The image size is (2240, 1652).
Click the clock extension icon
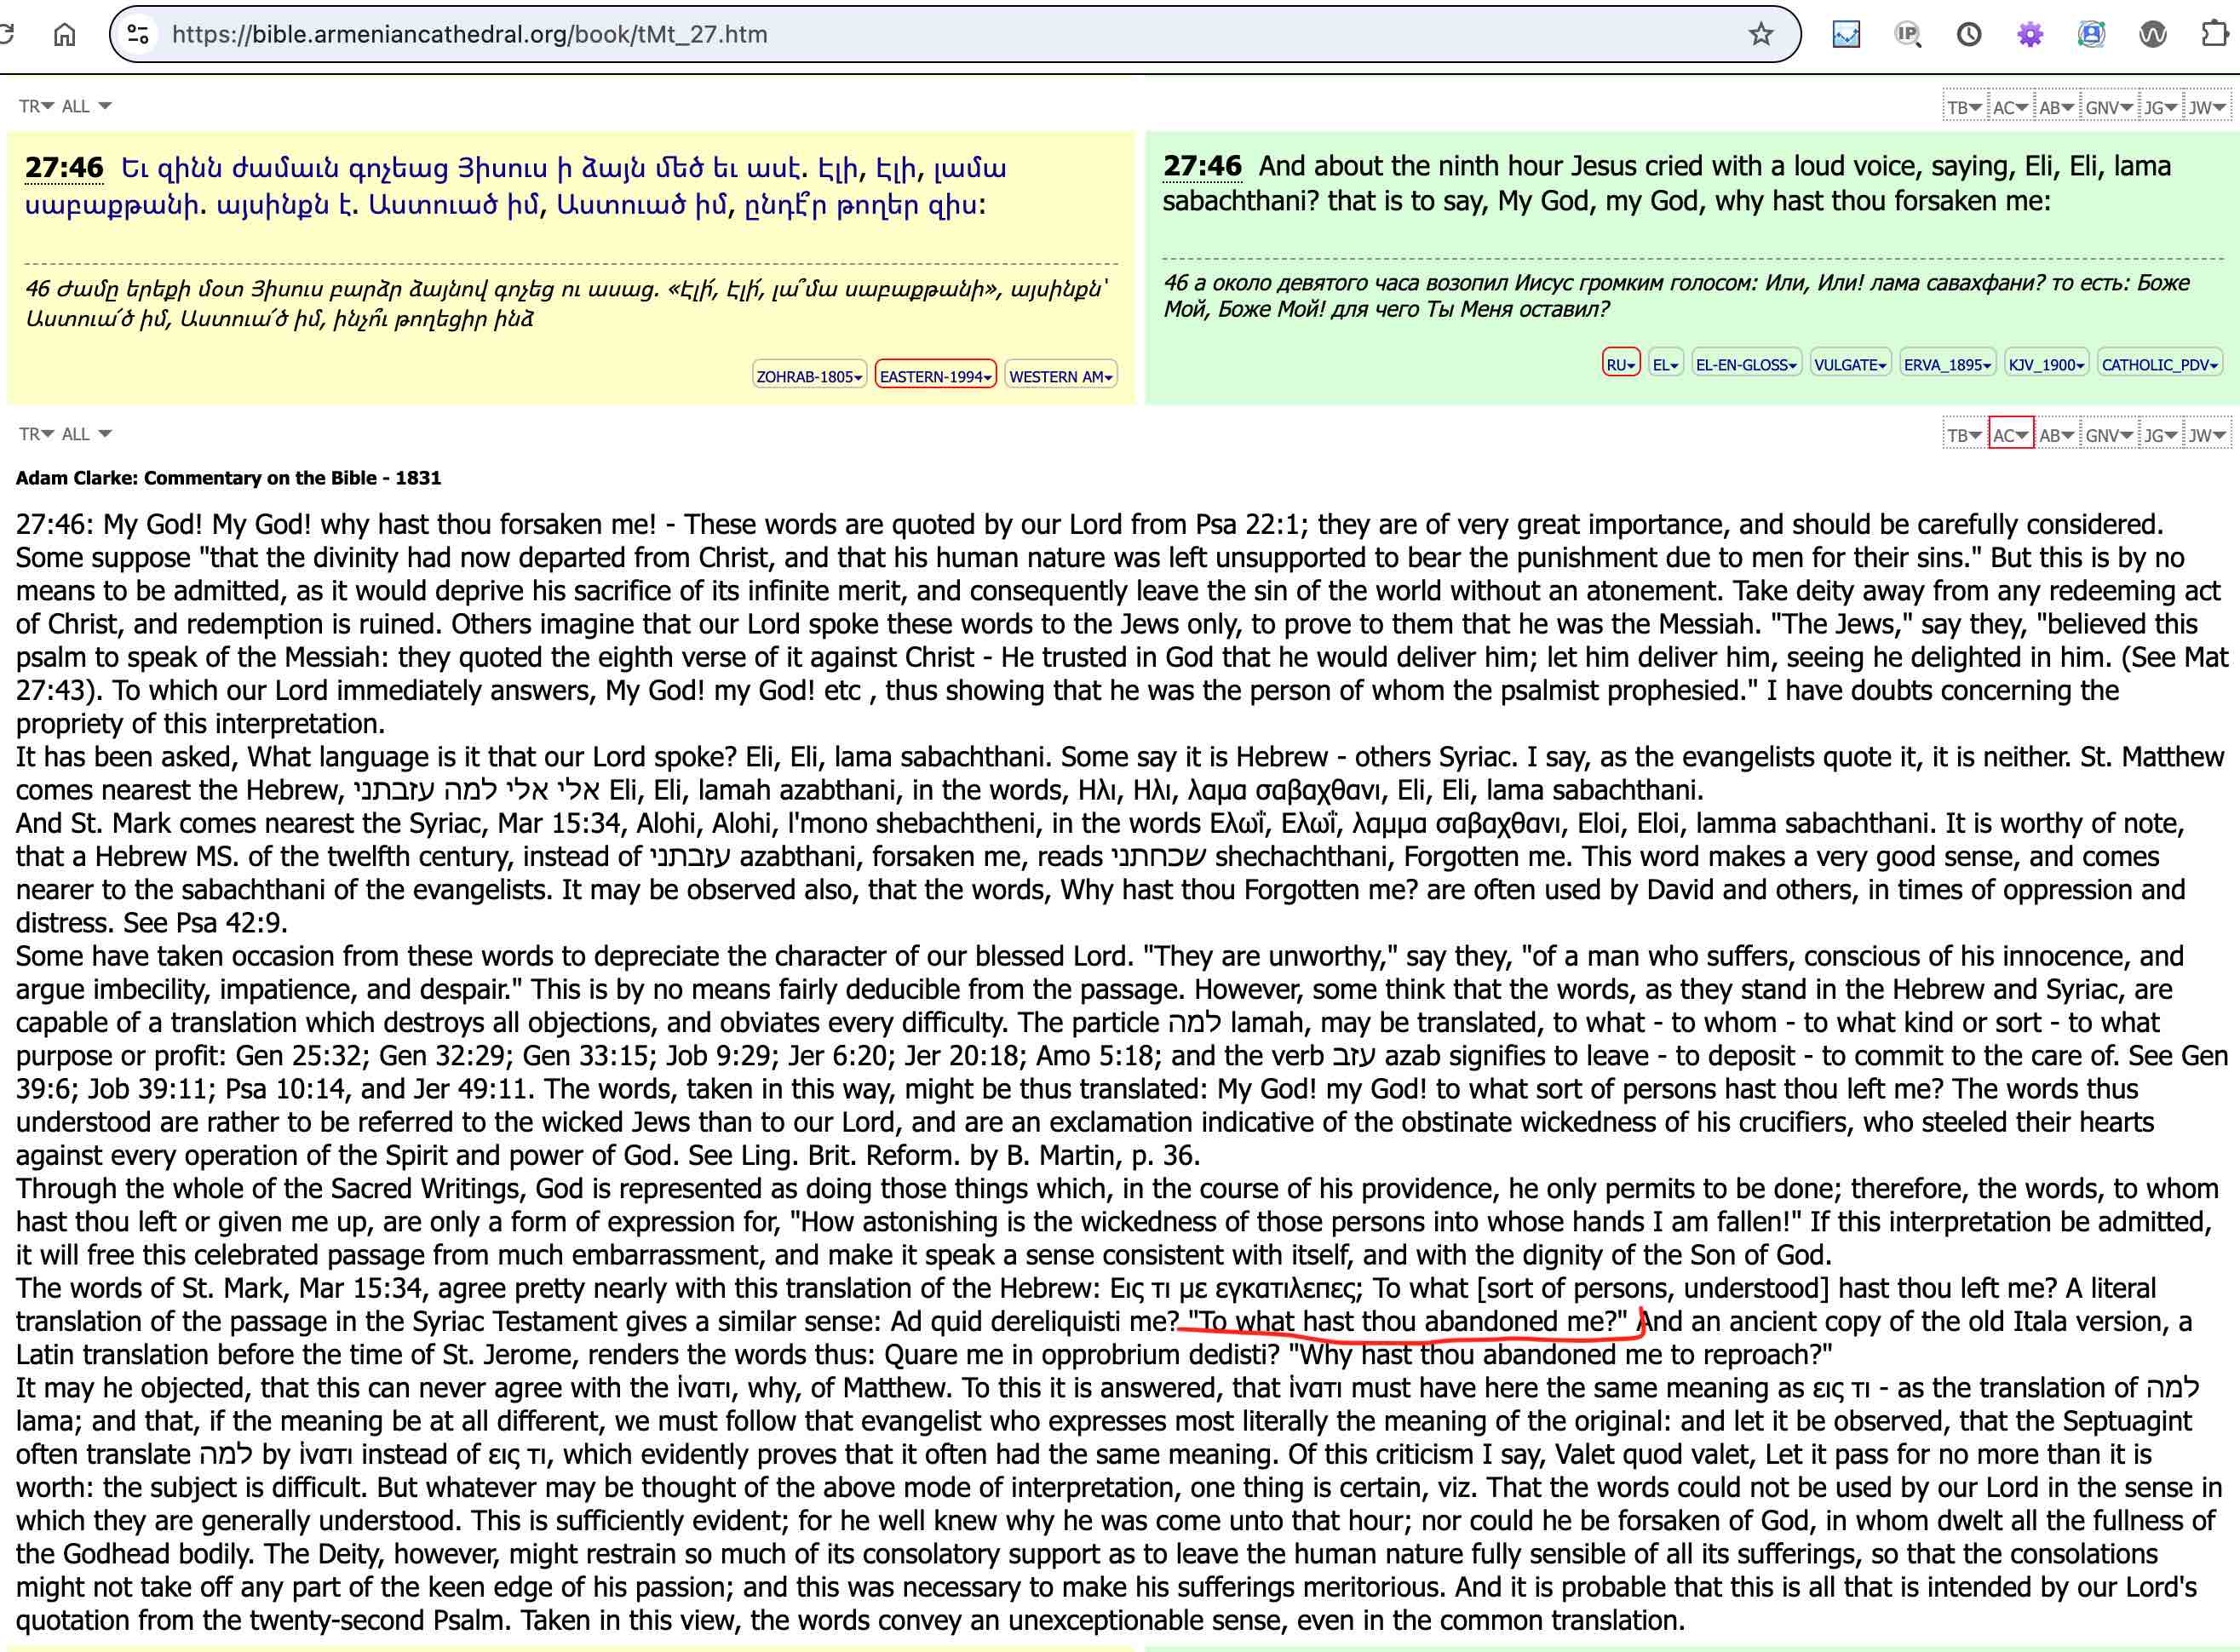(1969, 35)
